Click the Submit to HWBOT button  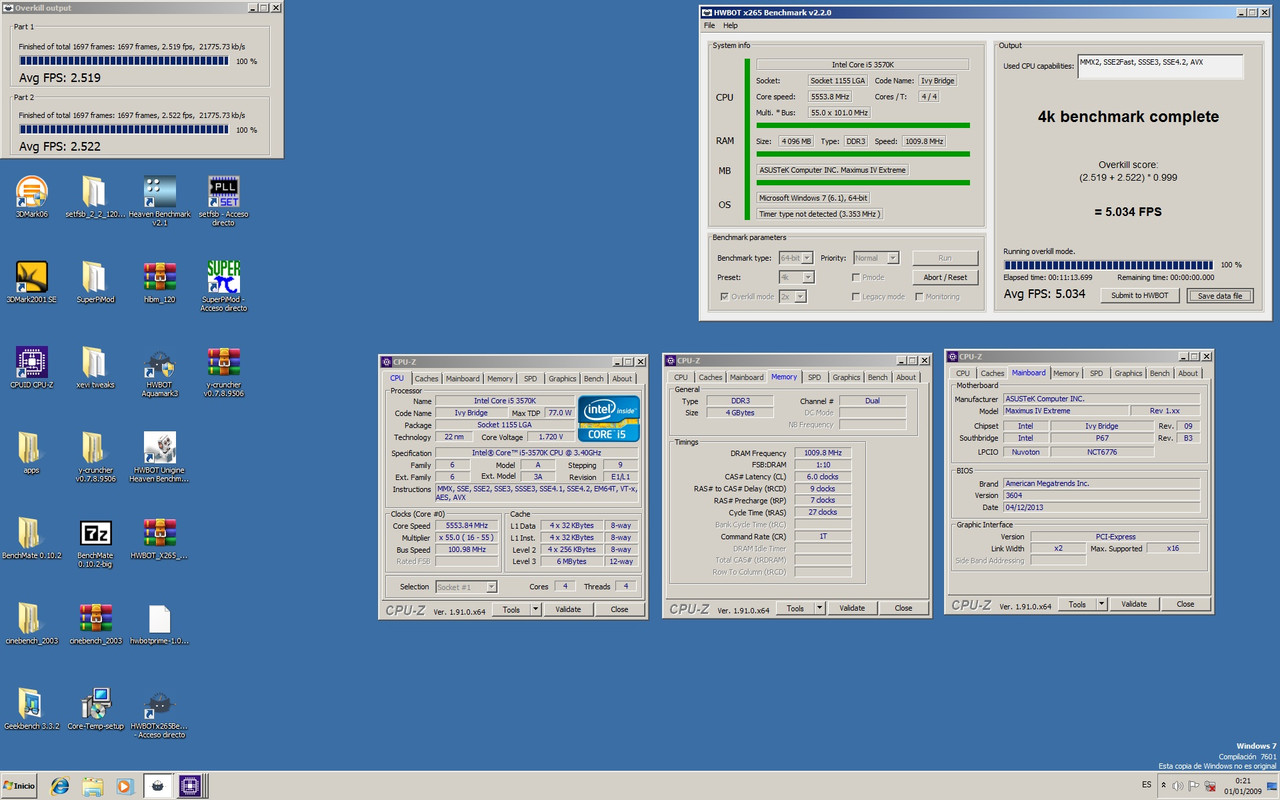pyautogui.click(x=1140, y=295)
